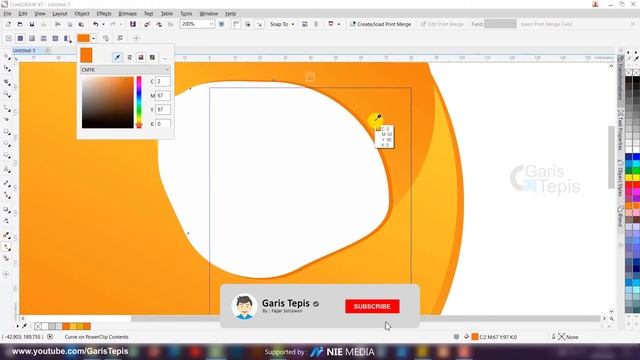Image resolution: width=640 pixels, height=360 pixels.
Task: Select the Parallel Dimension tool
Action: tap(7, 183)
